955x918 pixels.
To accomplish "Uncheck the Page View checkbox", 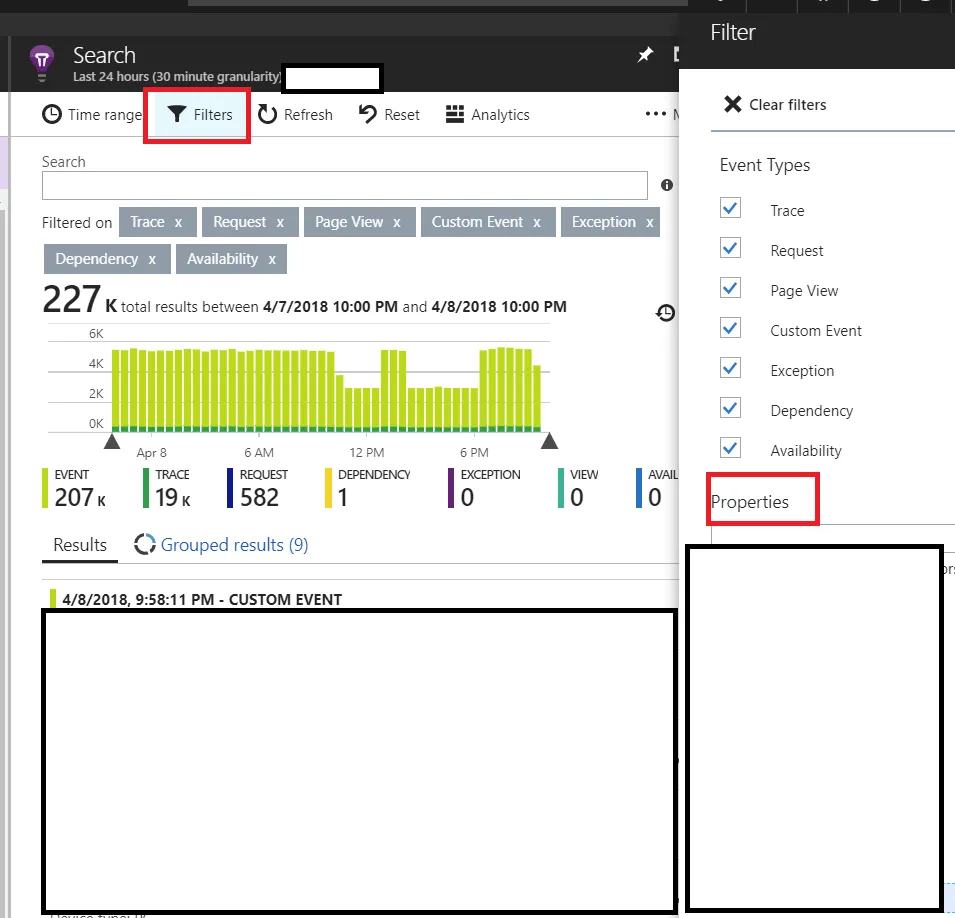I will click(730, 288).
